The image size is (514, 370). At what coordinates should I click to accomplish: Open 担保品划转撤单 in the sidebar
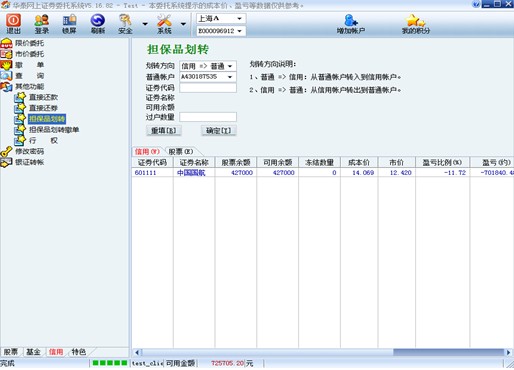(x=54, y=130)
